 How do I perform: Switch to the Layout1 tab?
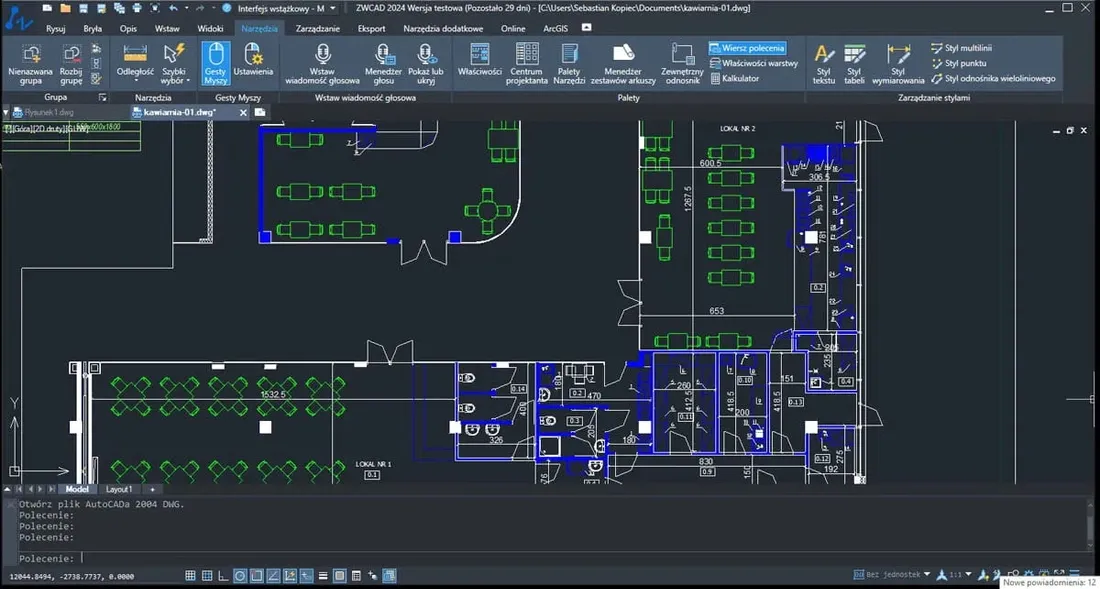(120, 489)
